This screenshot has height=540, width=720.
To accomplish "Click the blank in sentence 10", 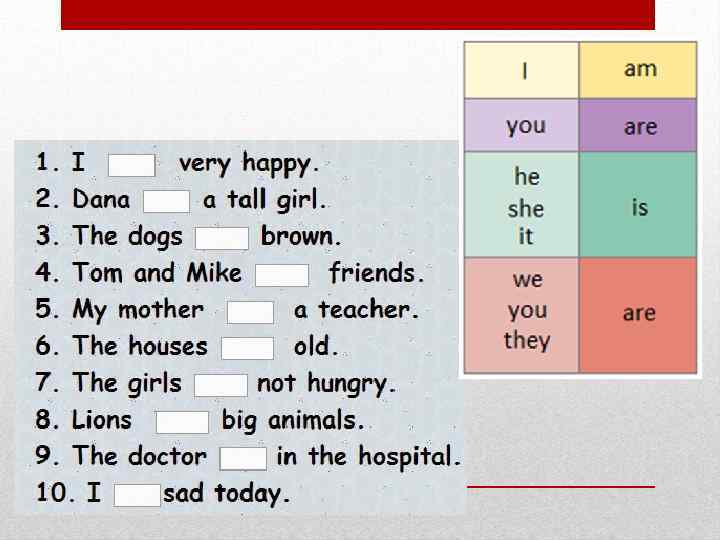I will tap(137, 495).
